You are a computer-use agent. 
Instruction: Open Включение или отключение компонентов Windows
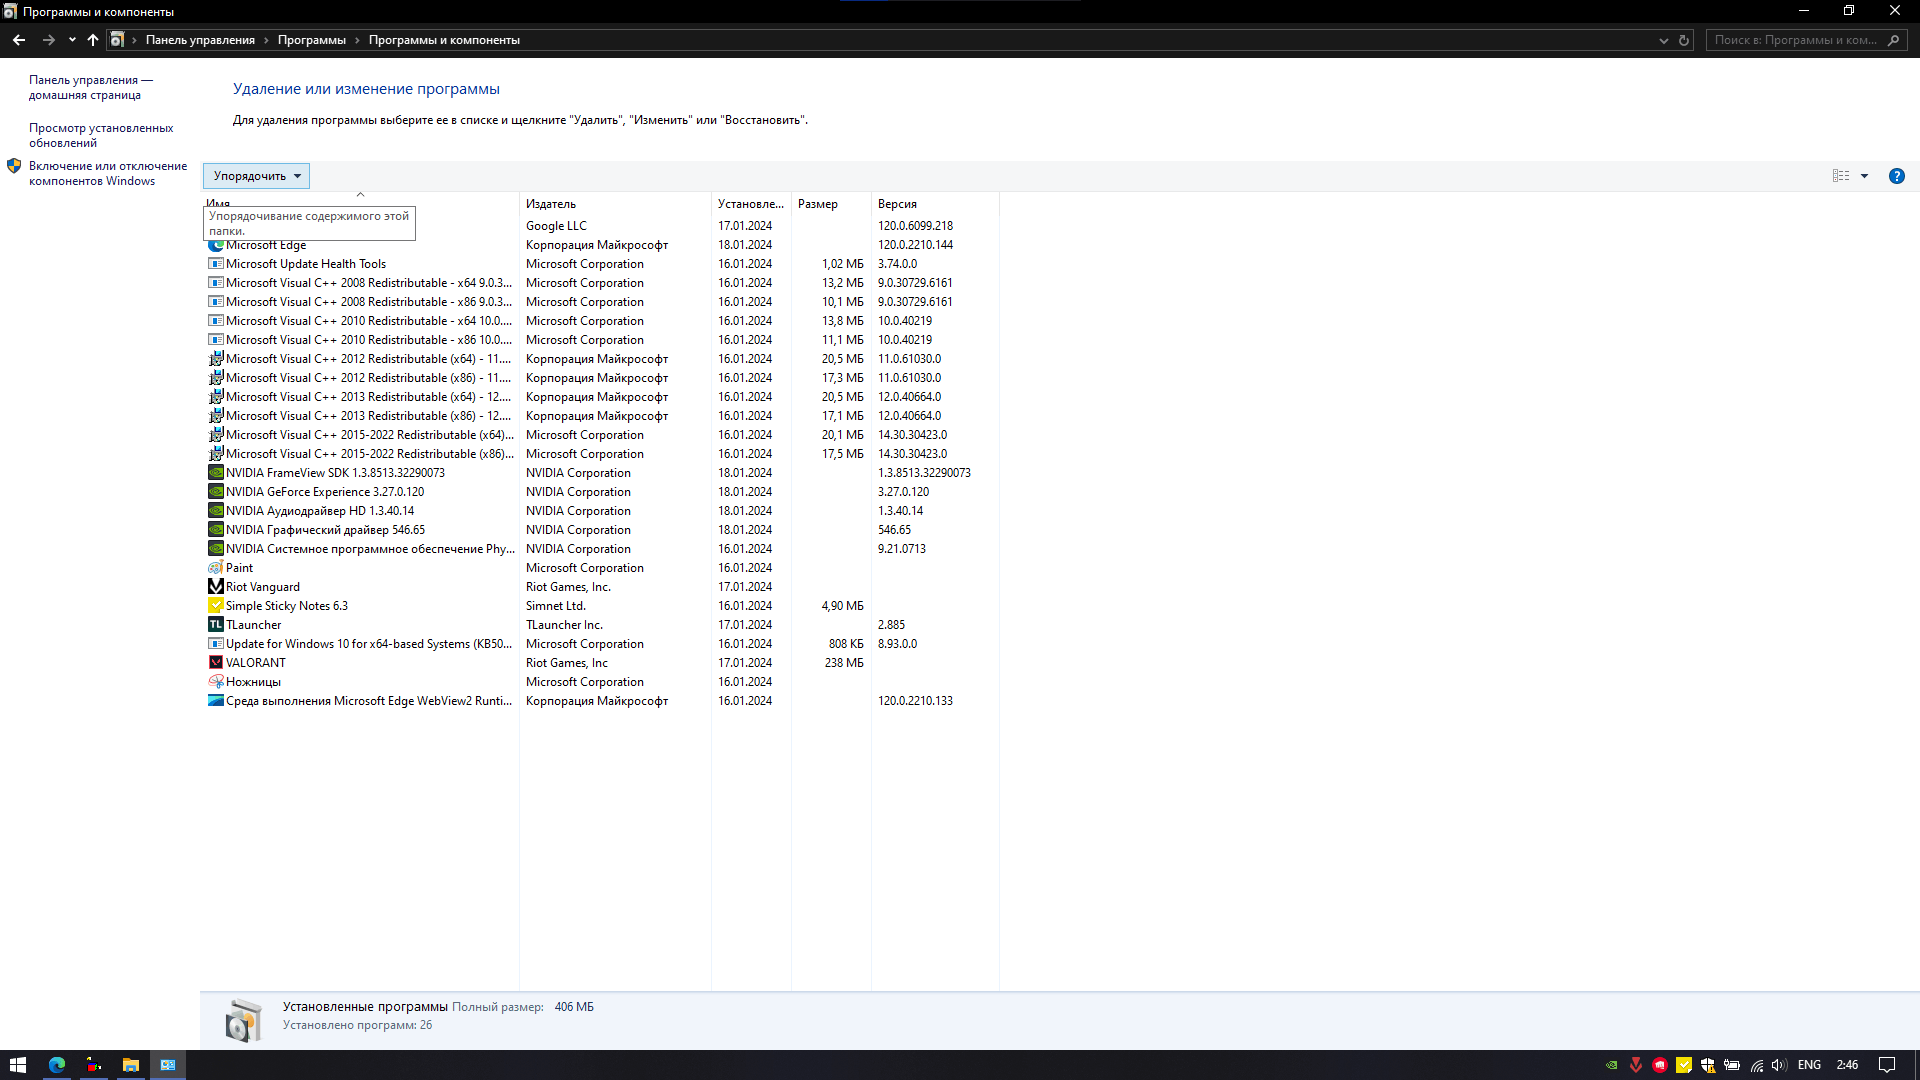pos(108,174)
